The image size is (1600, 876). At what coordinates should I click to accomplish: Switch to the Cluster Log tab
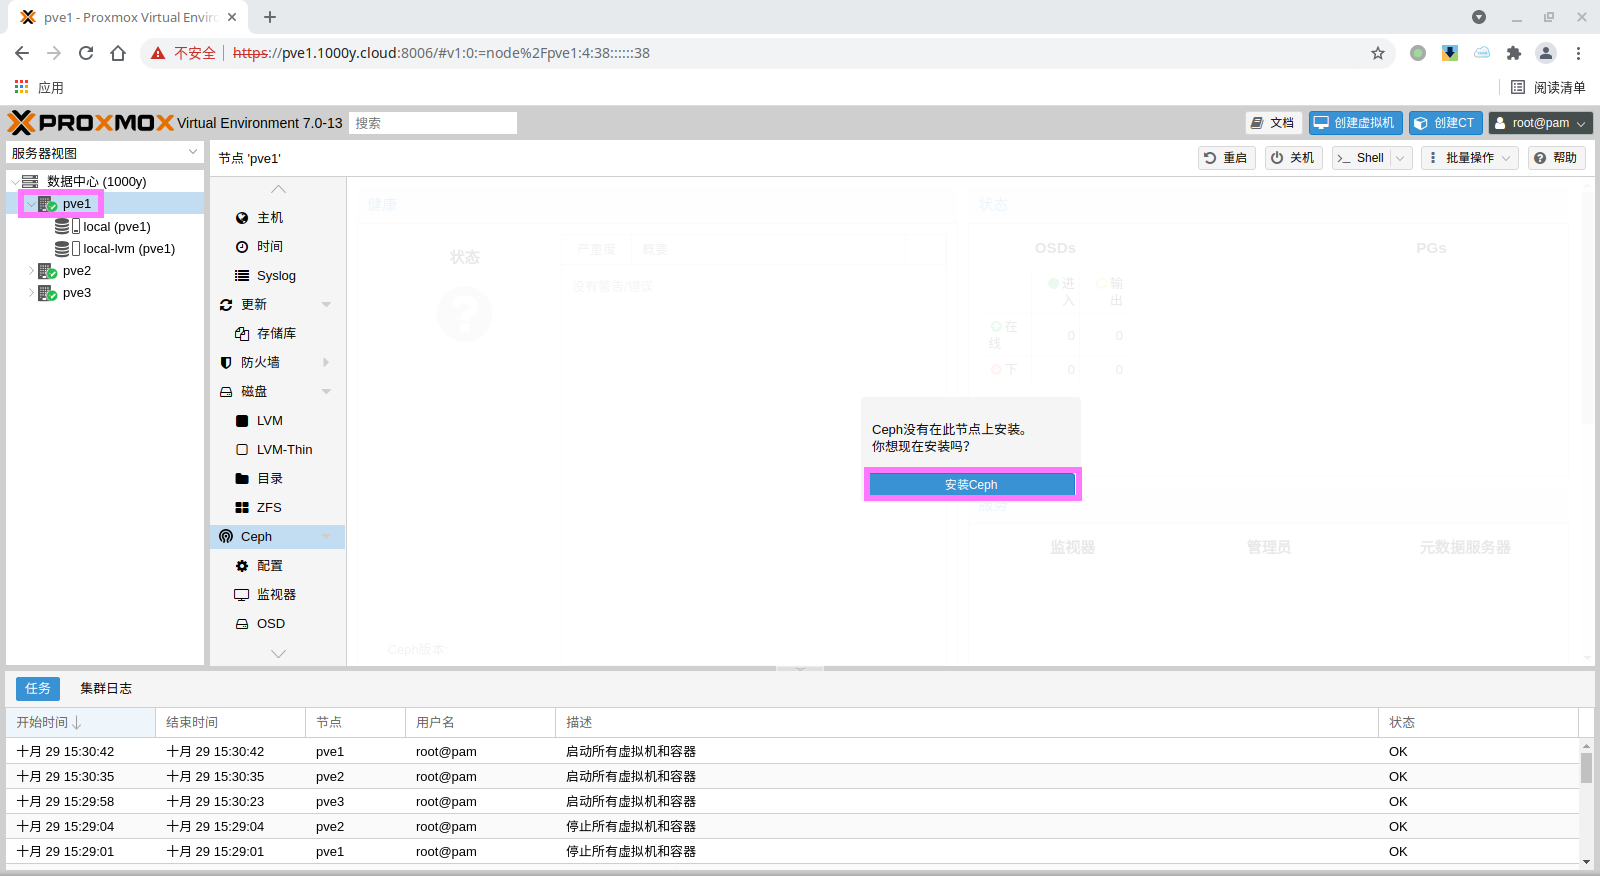point(106,688)
